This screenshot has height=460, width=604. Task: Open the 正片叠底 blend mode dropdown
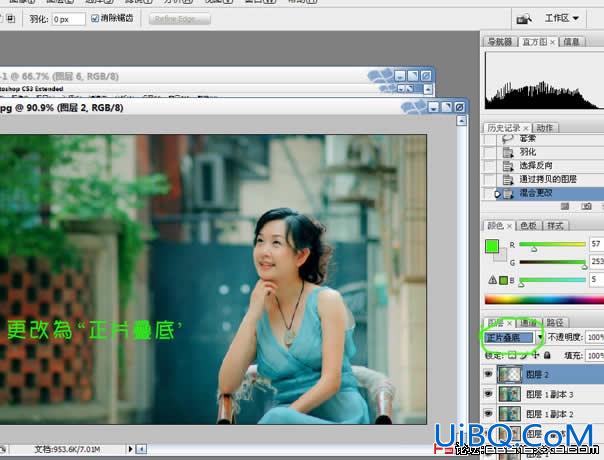pos(540,337)
